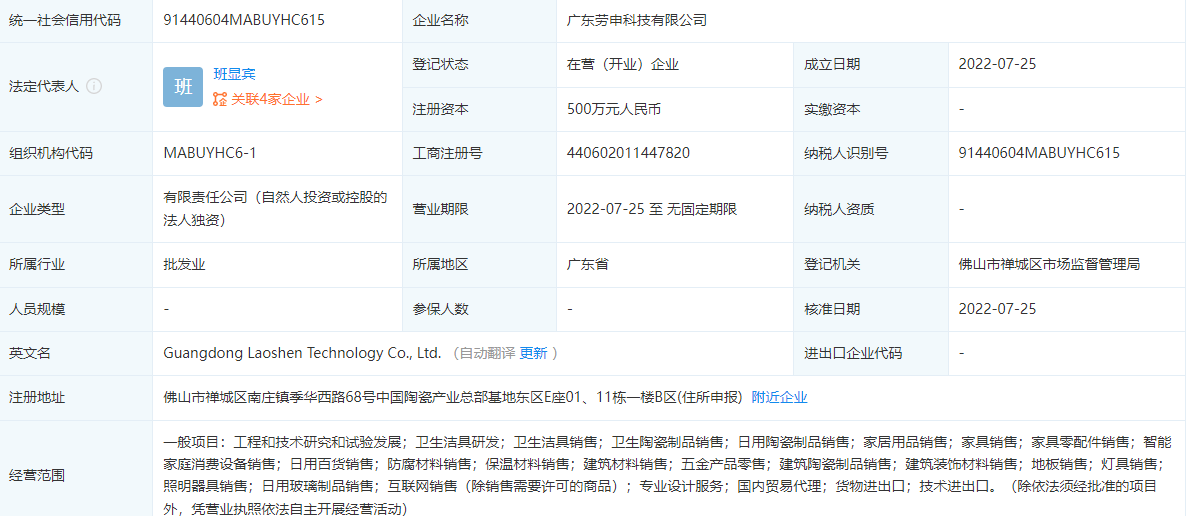Click authority 佛山市禅城区市场监督管理局
The height and width of the screenshot is (516, 1188).
point(1049,264)
